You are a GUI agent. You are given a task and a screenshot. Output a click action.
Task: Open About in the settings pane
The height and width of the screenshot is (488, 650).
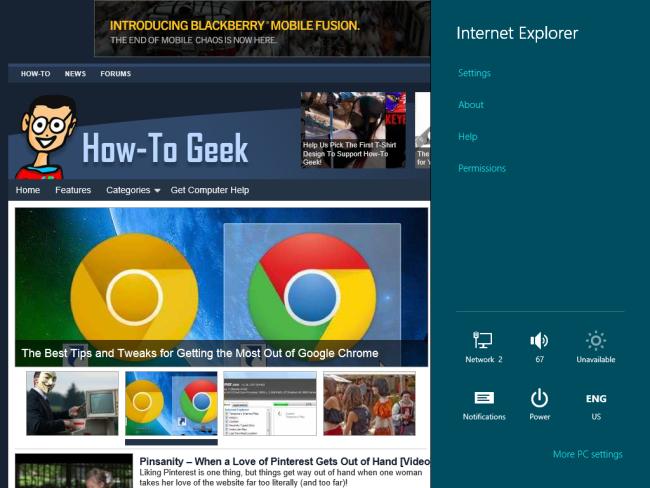471,104
